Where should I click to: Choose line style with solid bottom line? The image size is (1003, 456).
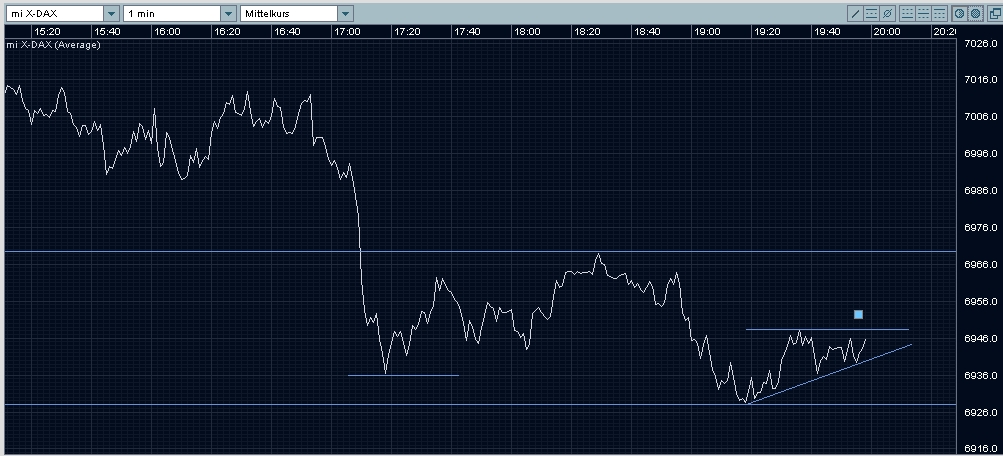point(907,13)
